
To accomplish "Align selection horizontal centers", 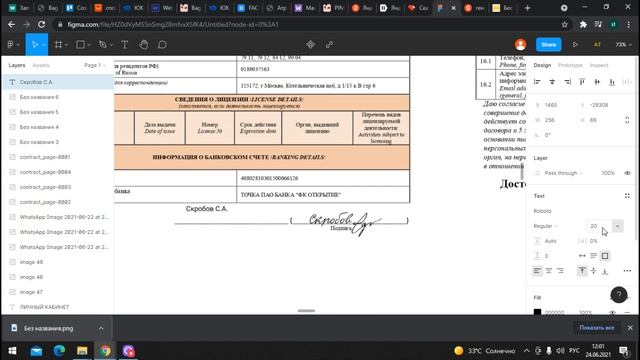I will [552, 82].
